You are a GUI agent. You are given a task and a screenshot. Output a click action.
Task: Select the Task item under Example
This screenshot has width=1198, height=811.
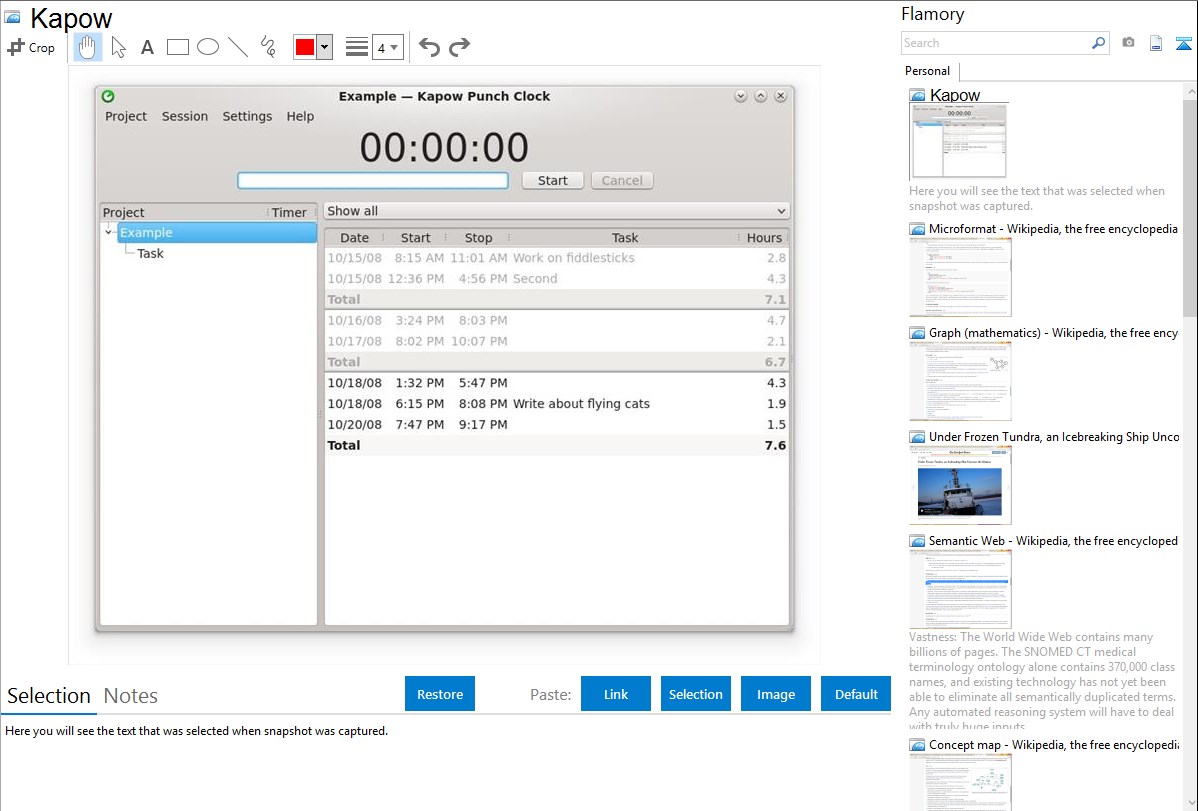(151, 254)
